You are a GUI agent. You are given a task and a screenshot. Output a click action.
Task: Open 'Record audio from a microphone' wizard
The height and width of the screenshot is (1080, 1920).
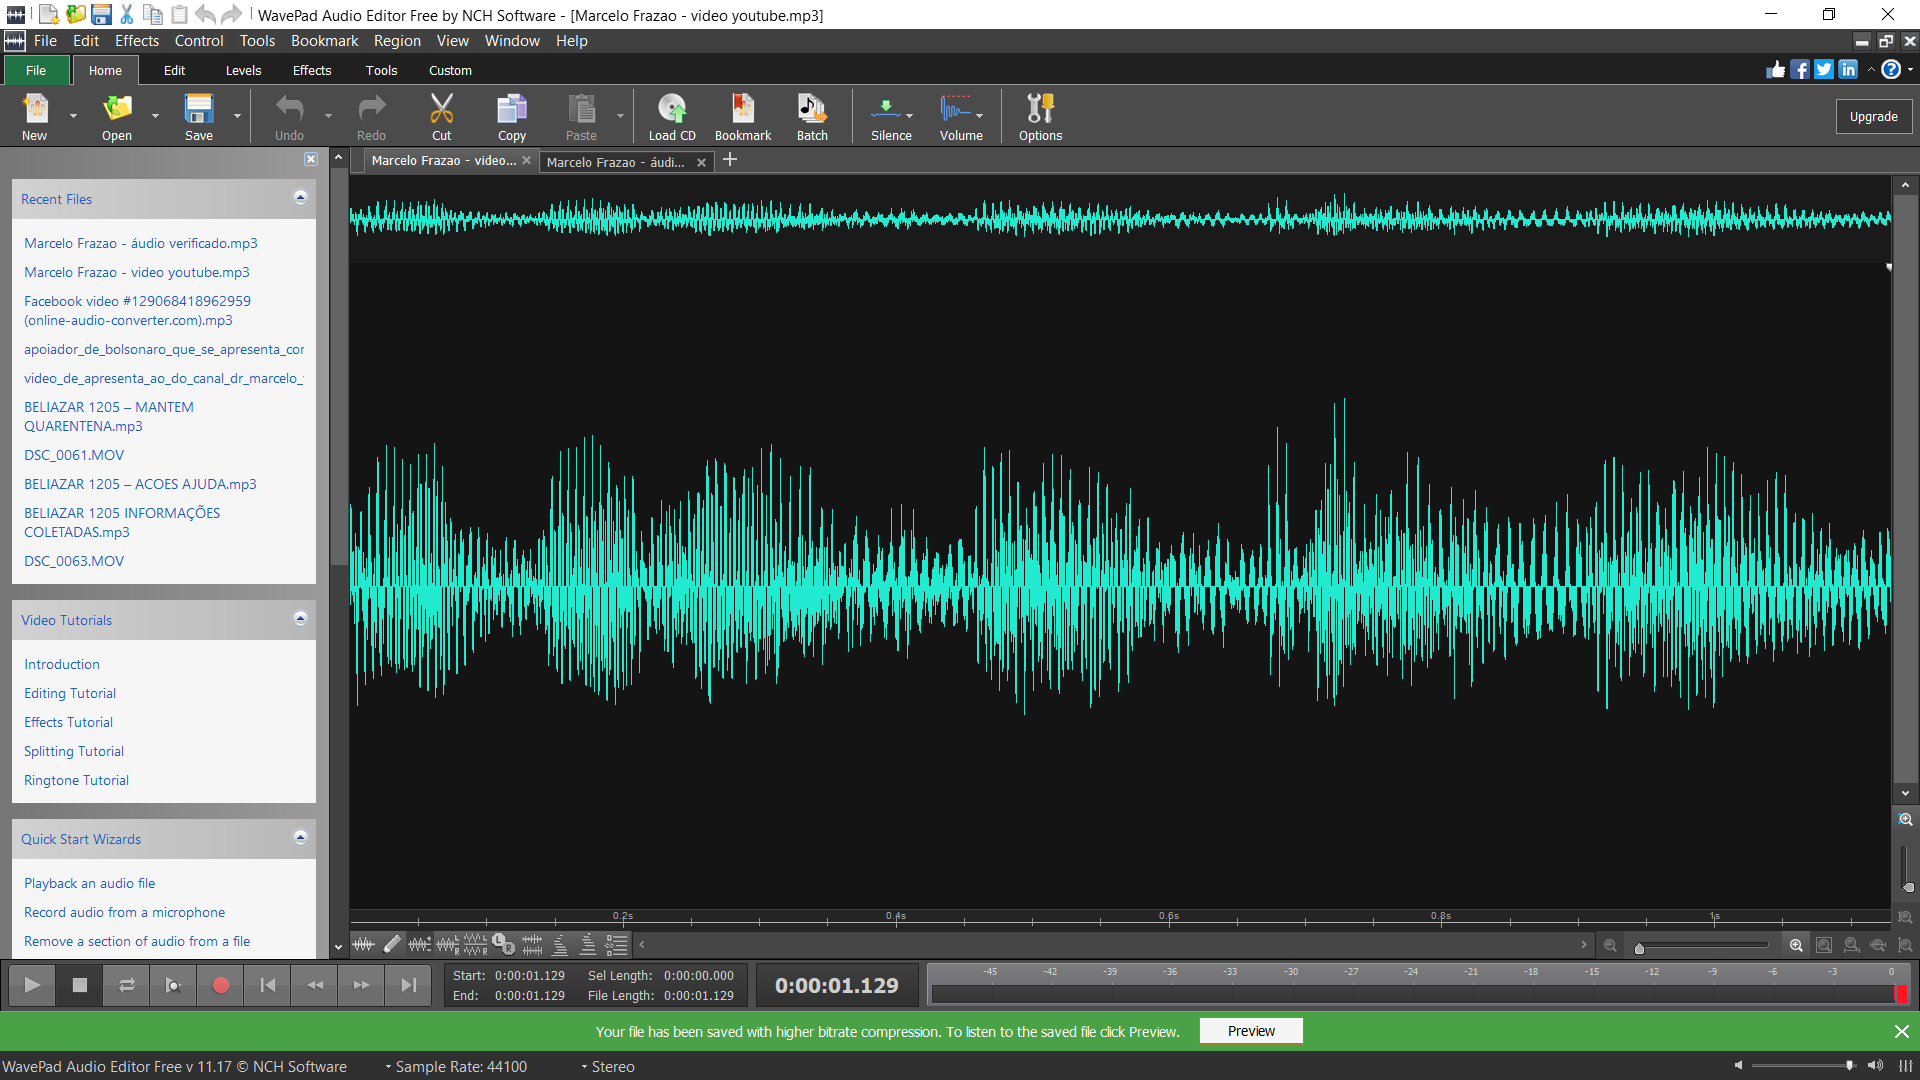(x=124, y=912)
